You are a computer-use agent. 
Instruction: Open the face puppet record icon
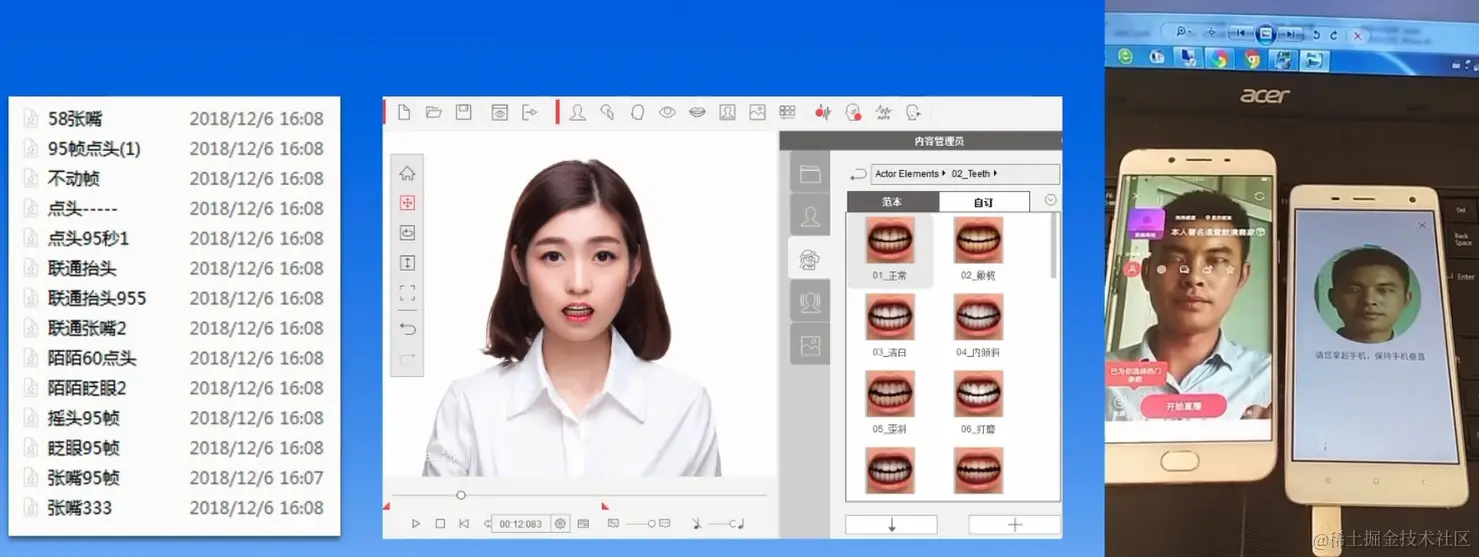tap(853, 113)
